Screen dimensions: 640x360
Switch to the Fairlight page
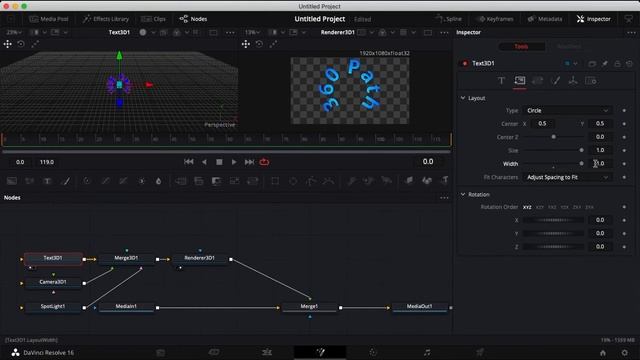(x=427, y=352)
